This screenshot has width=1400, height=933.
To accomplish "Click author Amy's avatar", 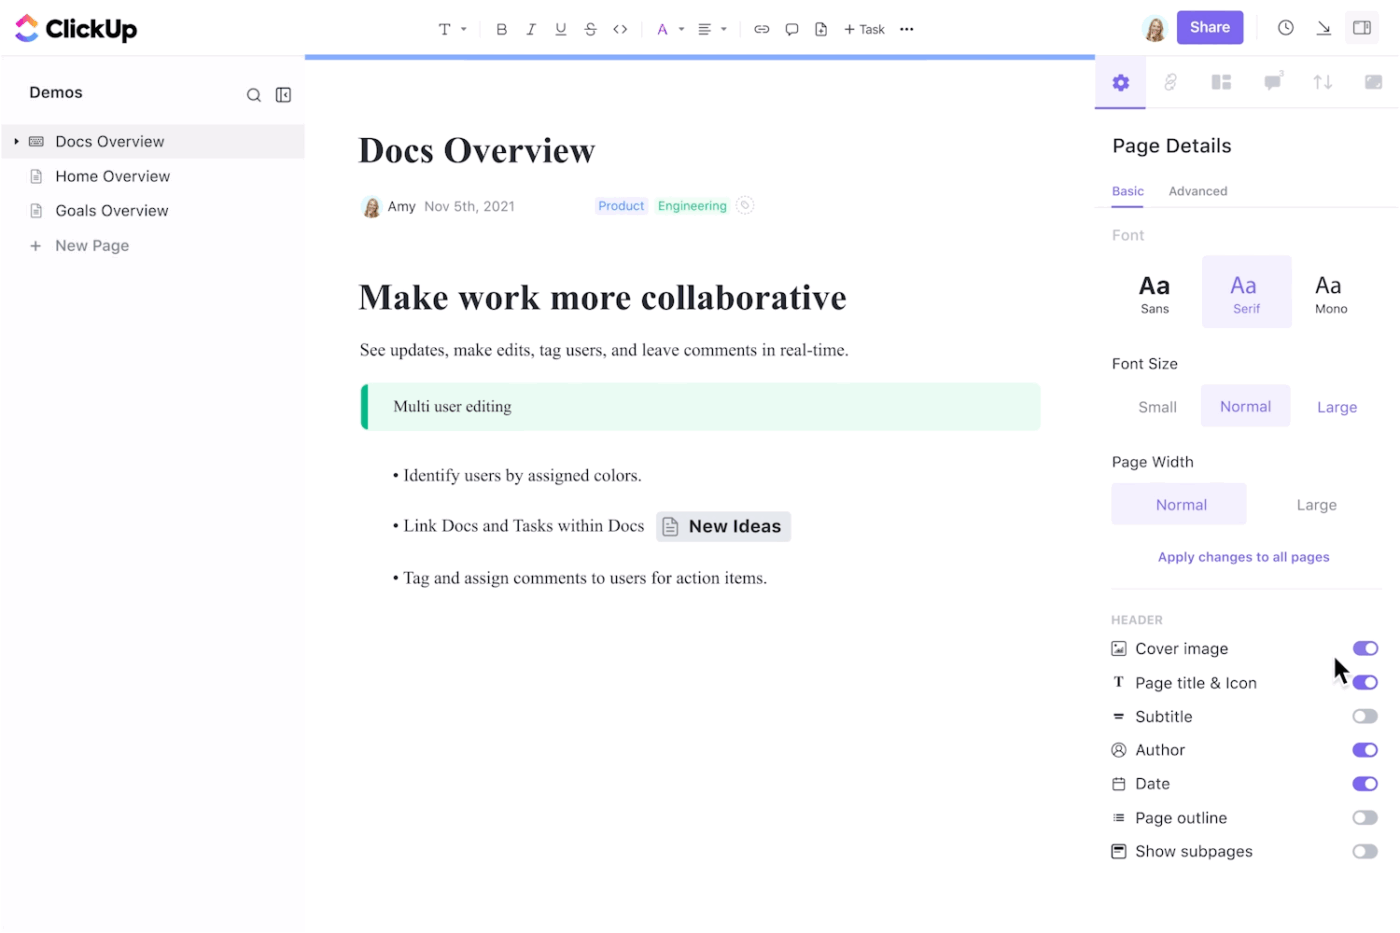I will [x=372, y=207].
